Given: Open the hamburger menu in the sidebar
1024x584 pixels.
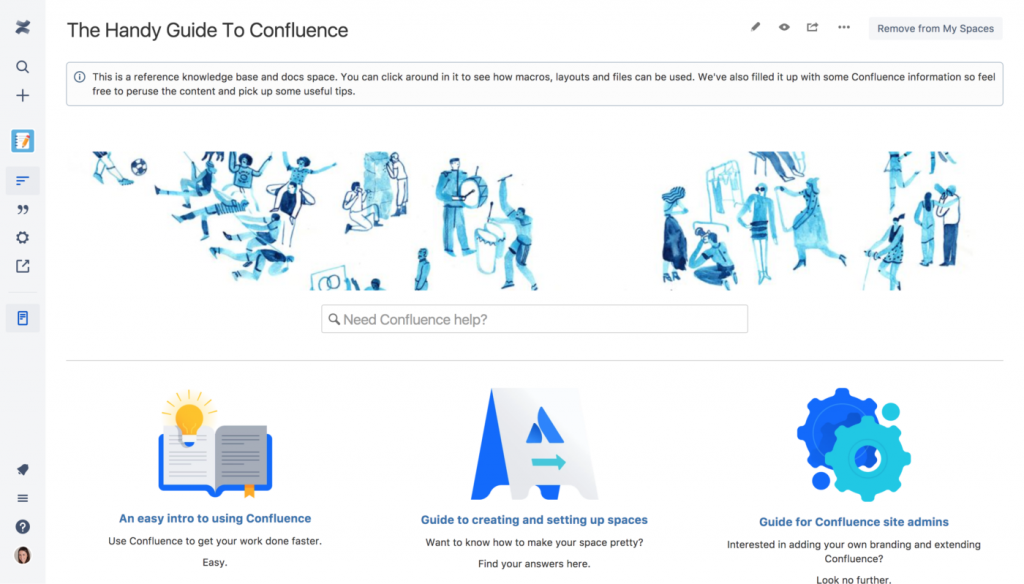Looking at the screenshot, I should [x=22, y=499].
